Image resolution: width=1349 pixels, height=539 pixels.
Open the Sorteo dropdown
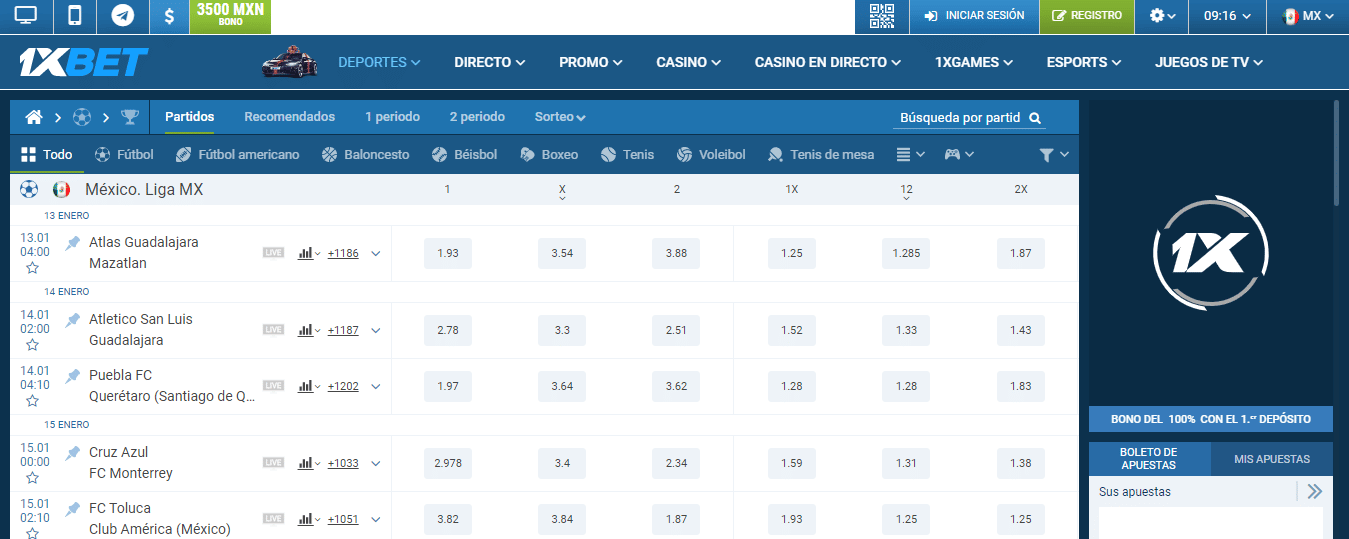pyautogui.click(x=559, y=117)
